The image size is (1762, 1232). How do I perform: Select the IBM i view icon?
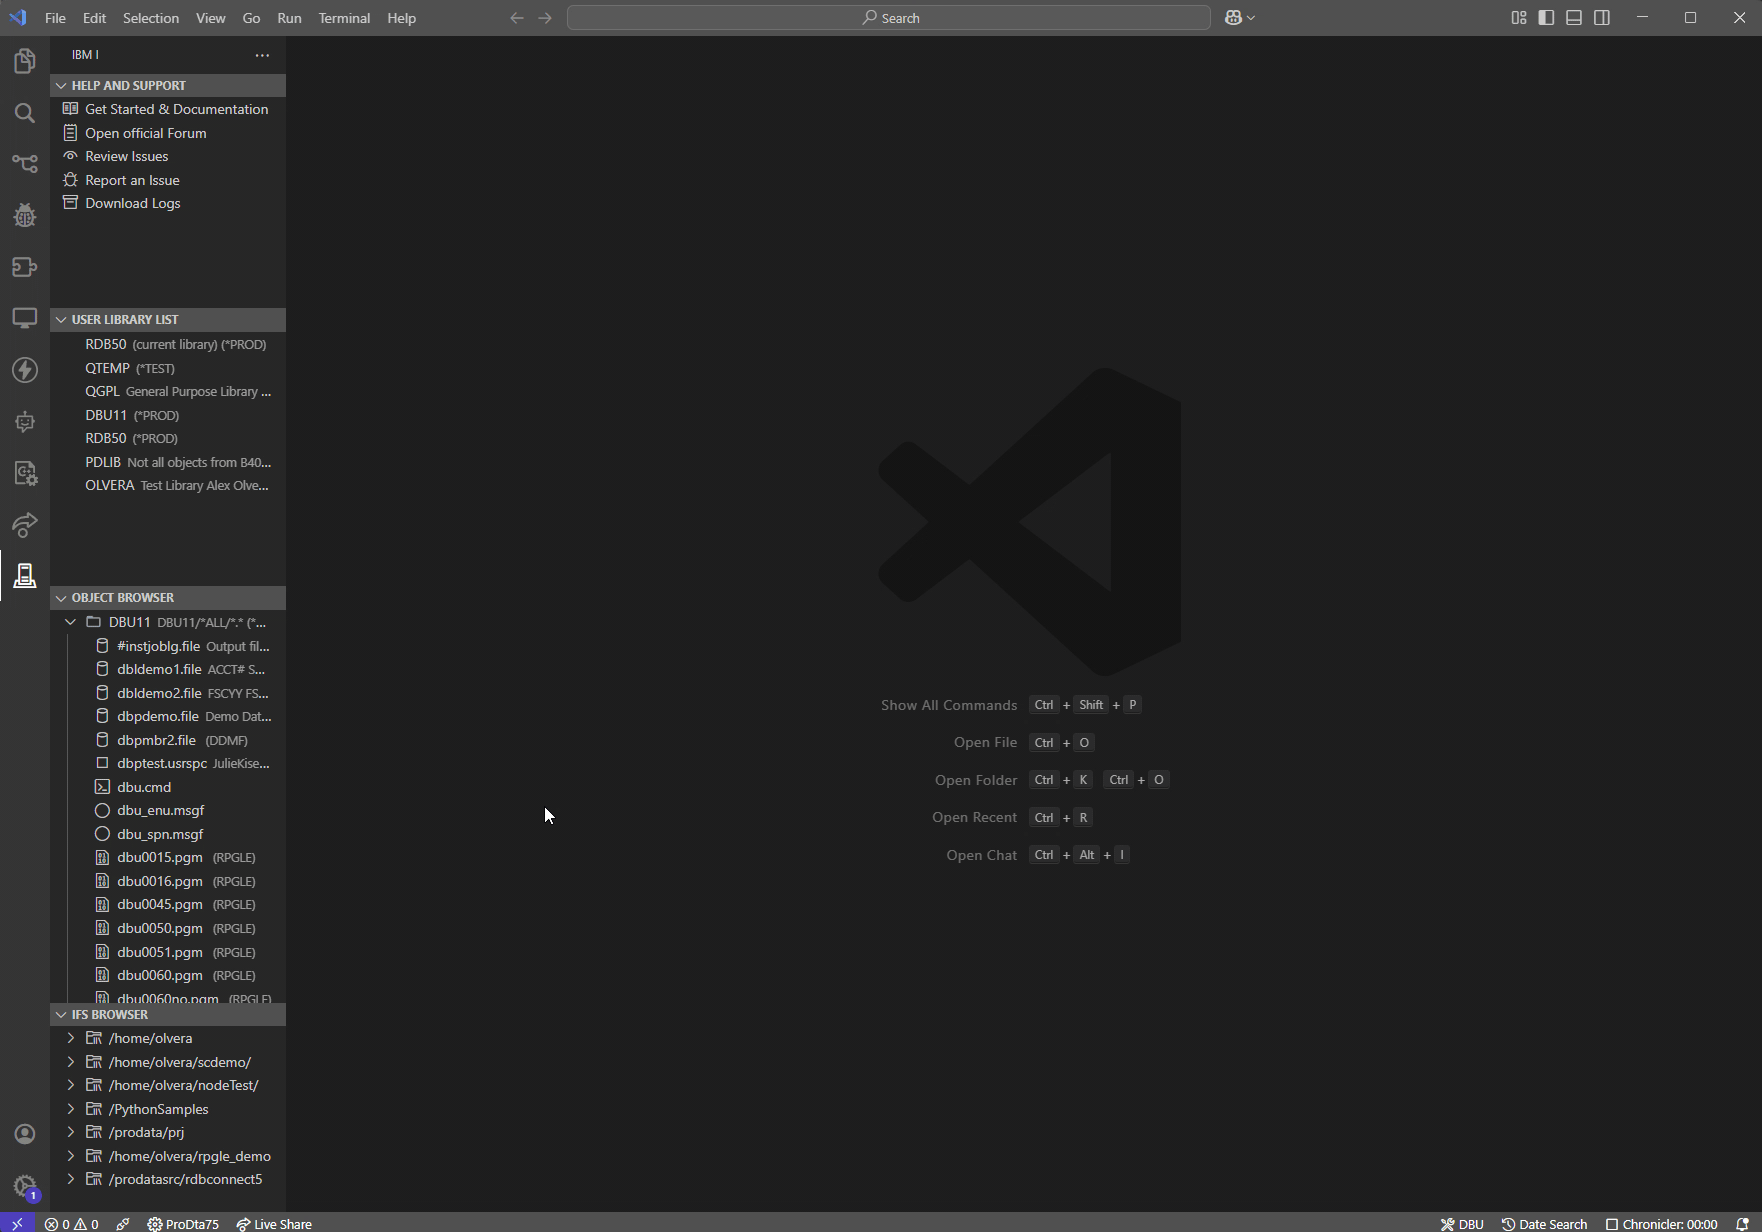(25, 576)
